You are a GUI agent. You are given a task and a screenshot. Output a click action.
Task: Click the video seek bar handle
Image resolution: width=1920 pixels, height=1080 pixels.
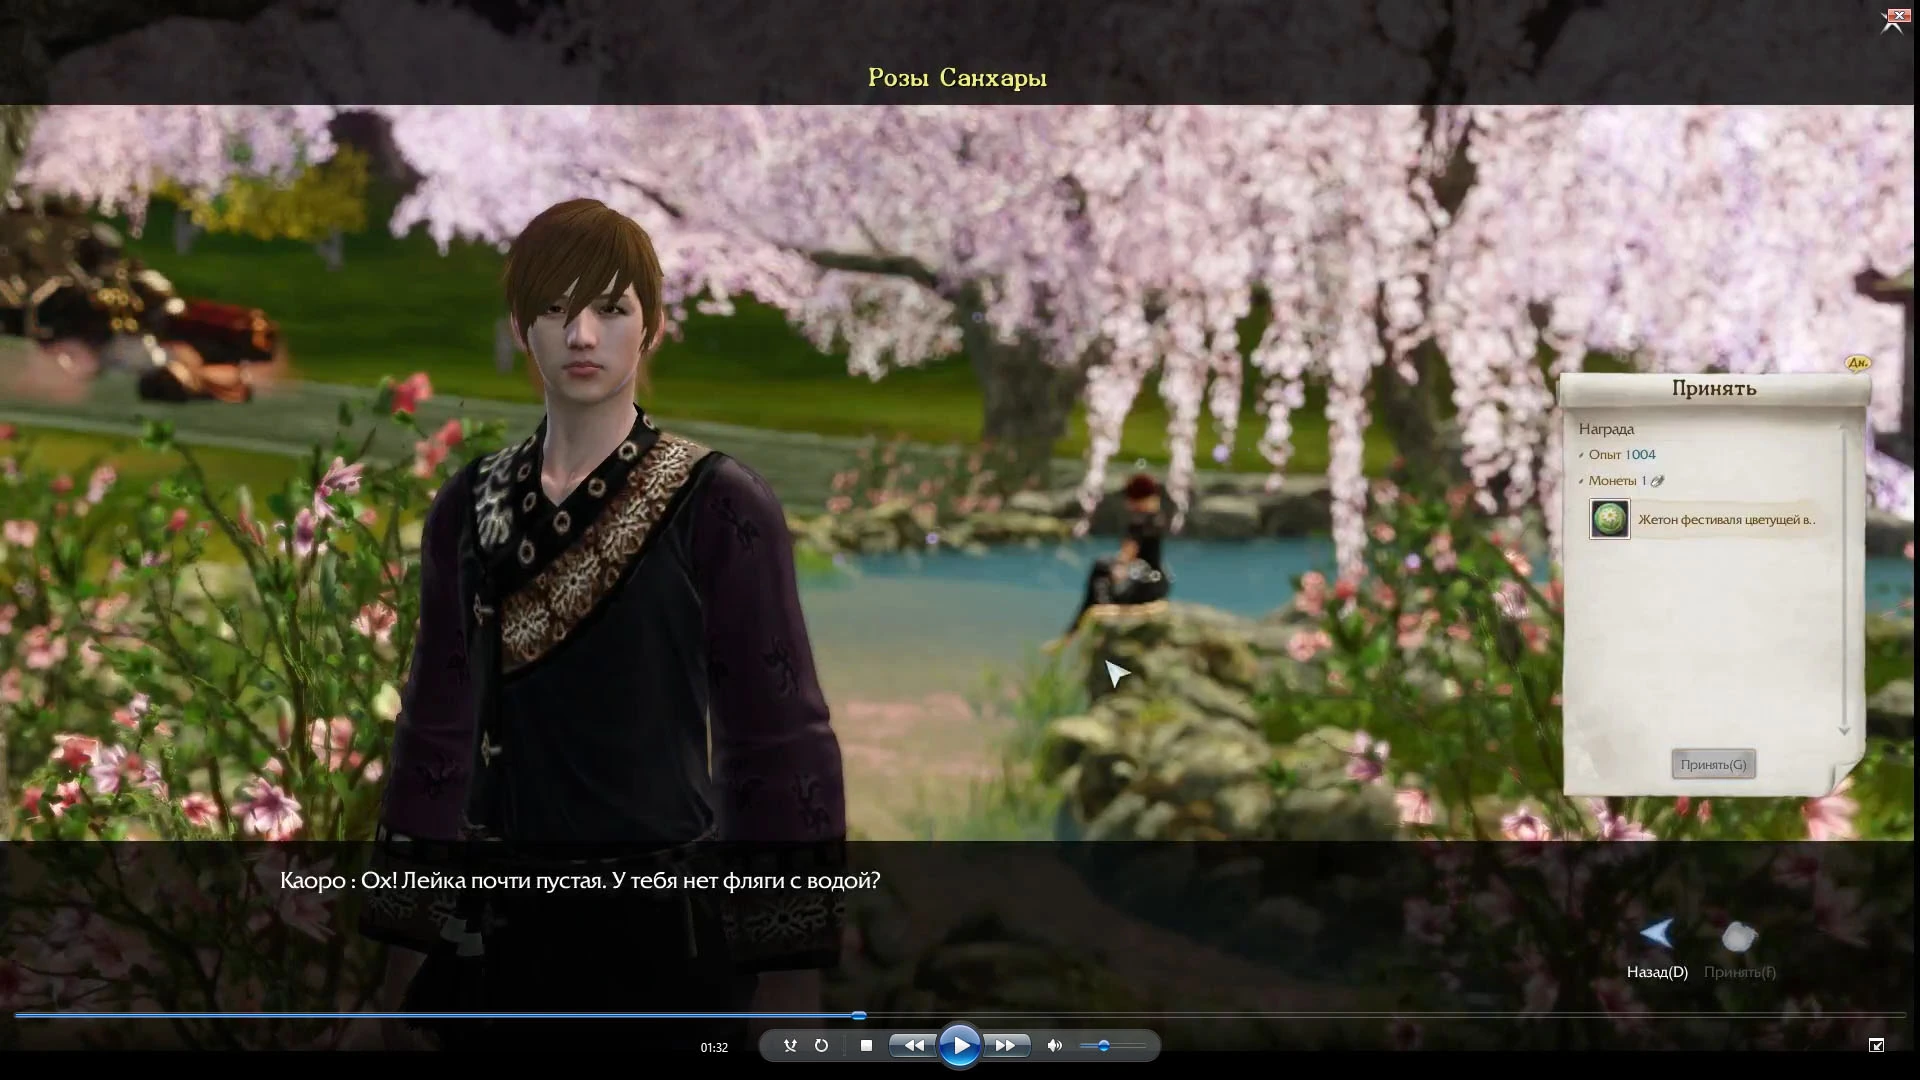click(859, 1015)
